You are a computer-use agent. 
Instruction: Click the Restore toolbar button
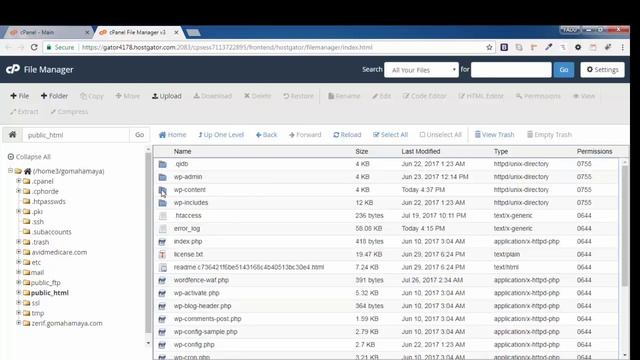[298, 96]
